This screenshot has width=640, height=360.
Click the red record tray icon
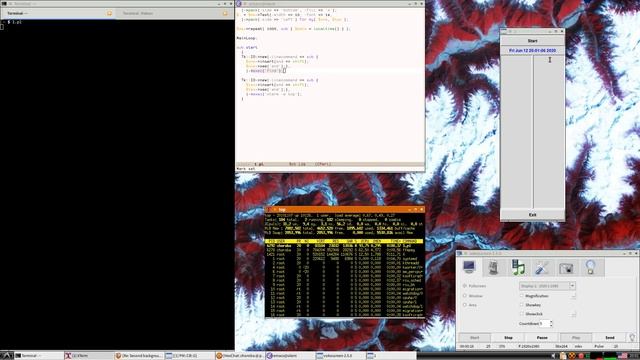[581, 356]
